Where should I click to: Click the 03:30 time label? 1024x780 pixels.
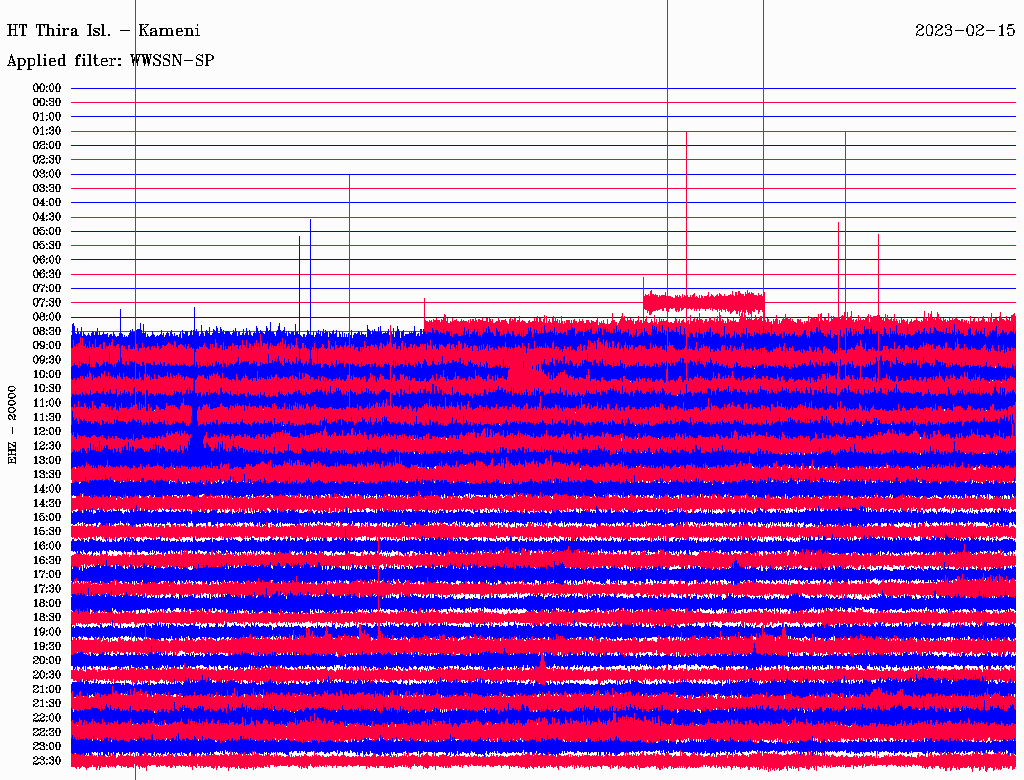pyautogui.click(x=47, y=189)
